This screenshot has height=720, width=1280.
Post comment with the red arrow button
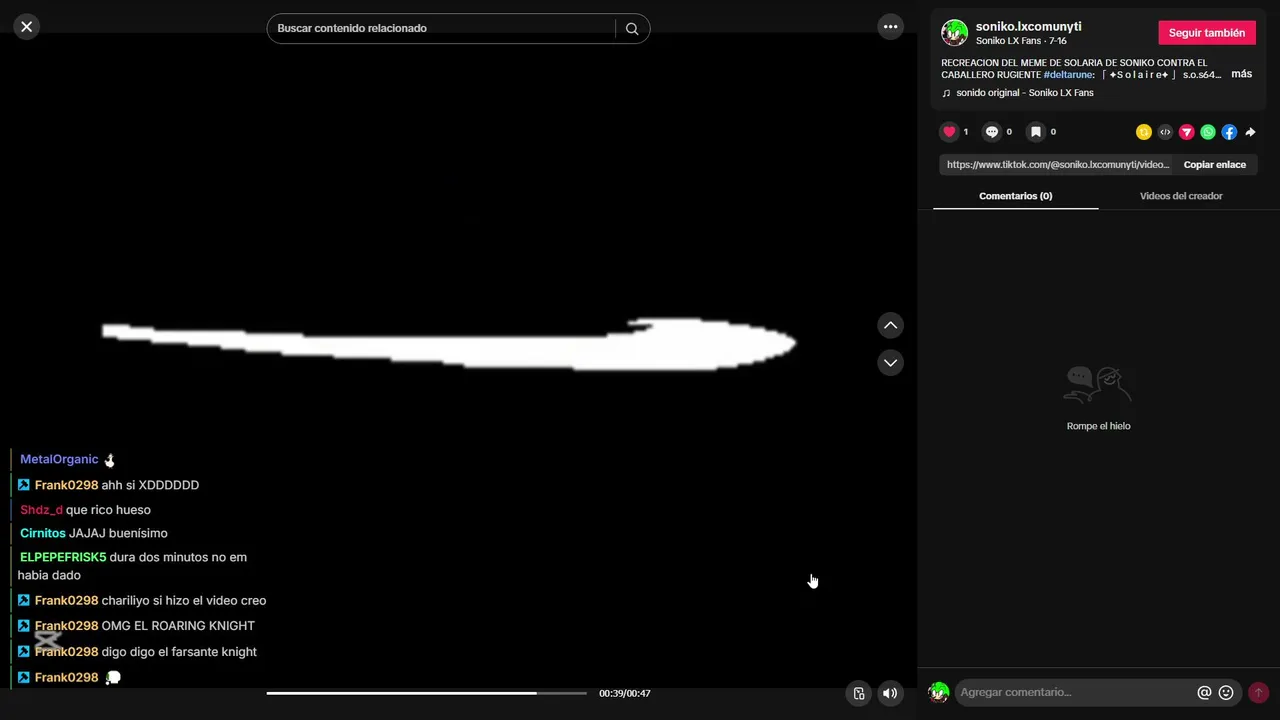tap(1258, 692)
